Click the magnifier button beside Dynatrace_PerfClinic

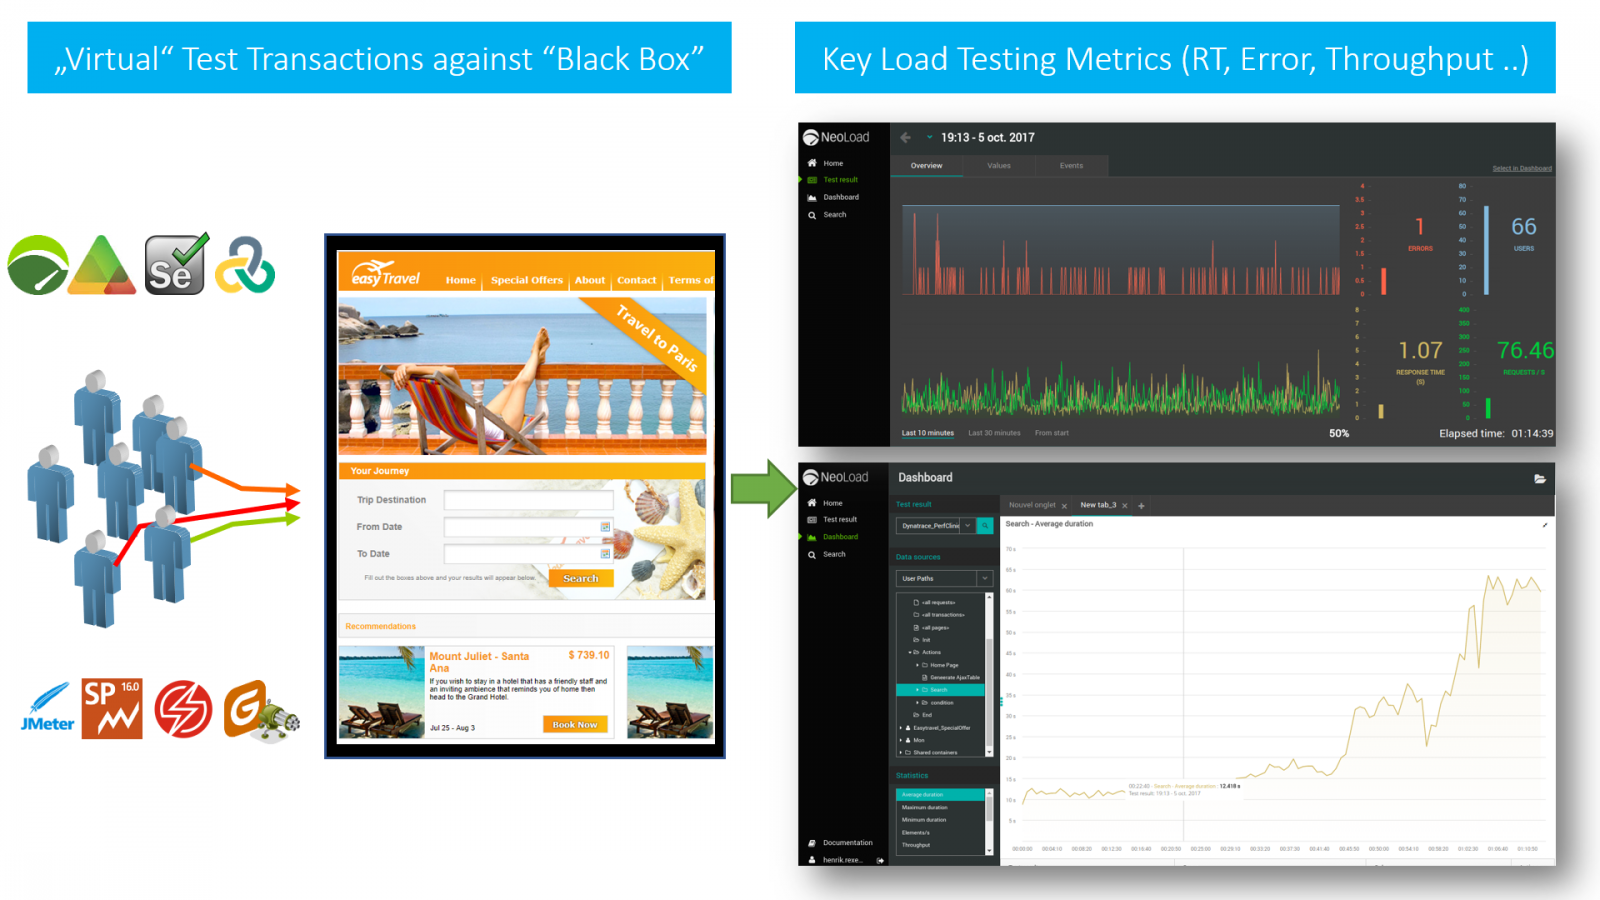(984, 525)
